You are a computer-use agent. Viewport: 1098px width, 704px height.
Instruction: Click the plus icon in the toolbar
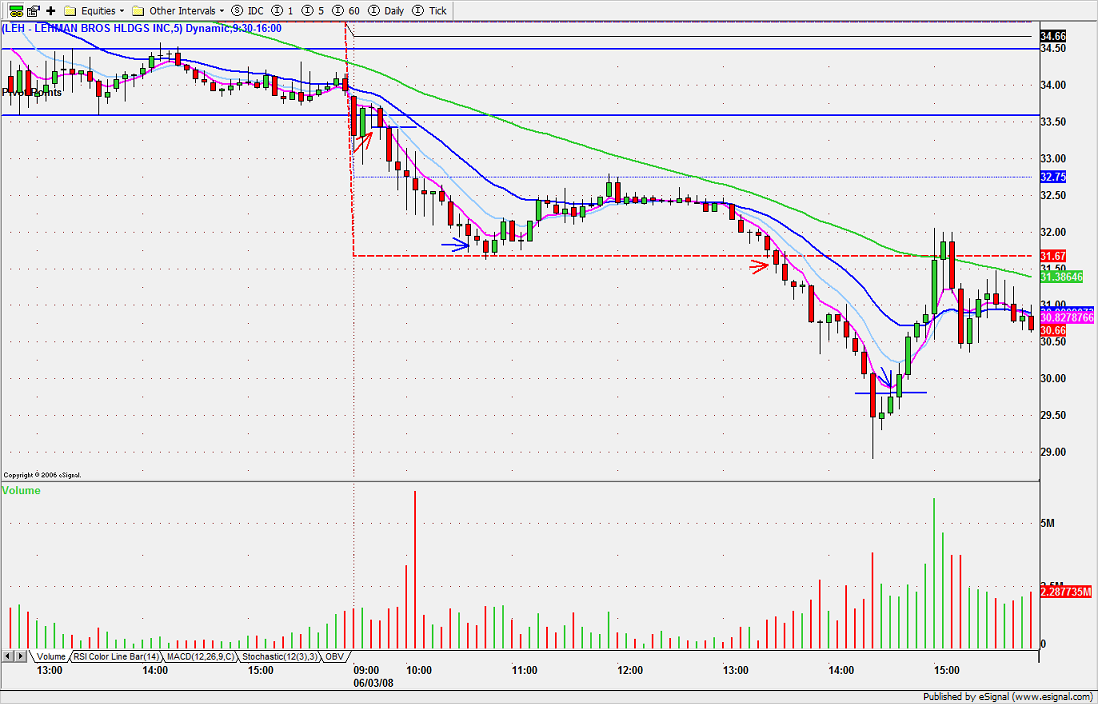(50, 11)
